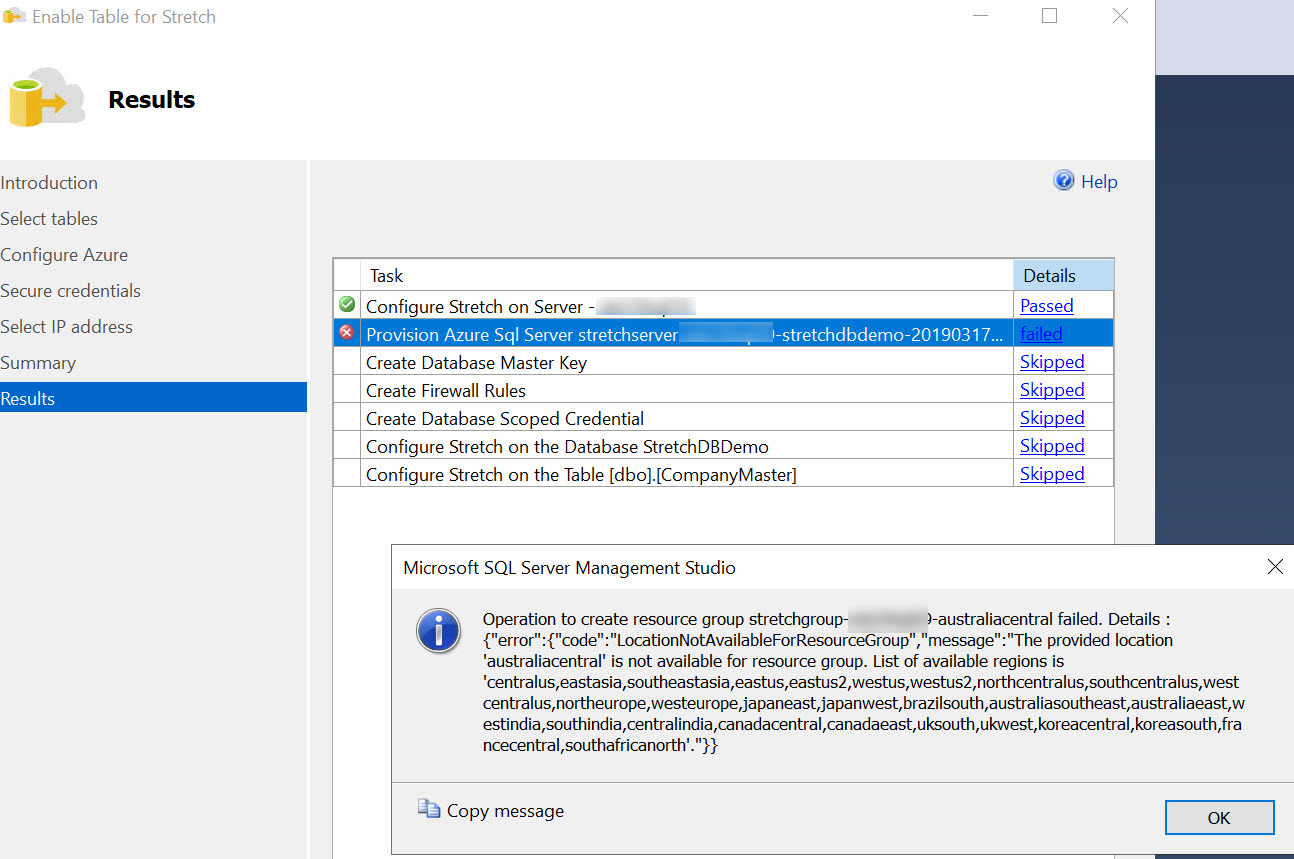Click the Stretch database wizard logo
Screen dimensions: 1294x859
[x=47, y=99]
